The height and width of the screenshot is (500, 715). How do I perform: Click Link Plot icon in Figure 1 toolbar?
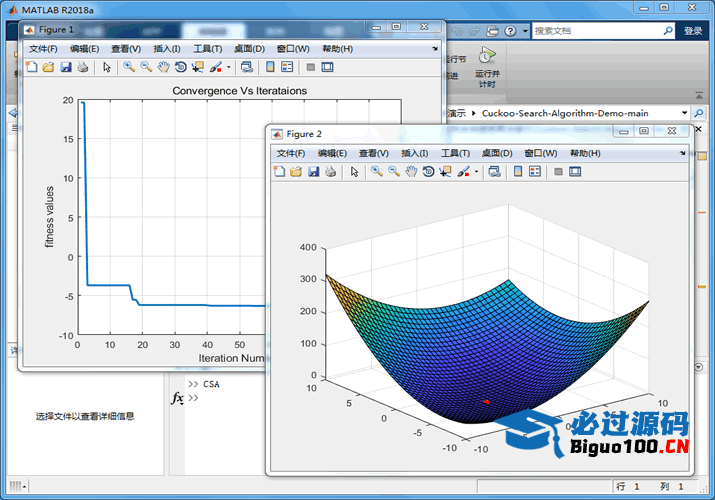[247, 67]
